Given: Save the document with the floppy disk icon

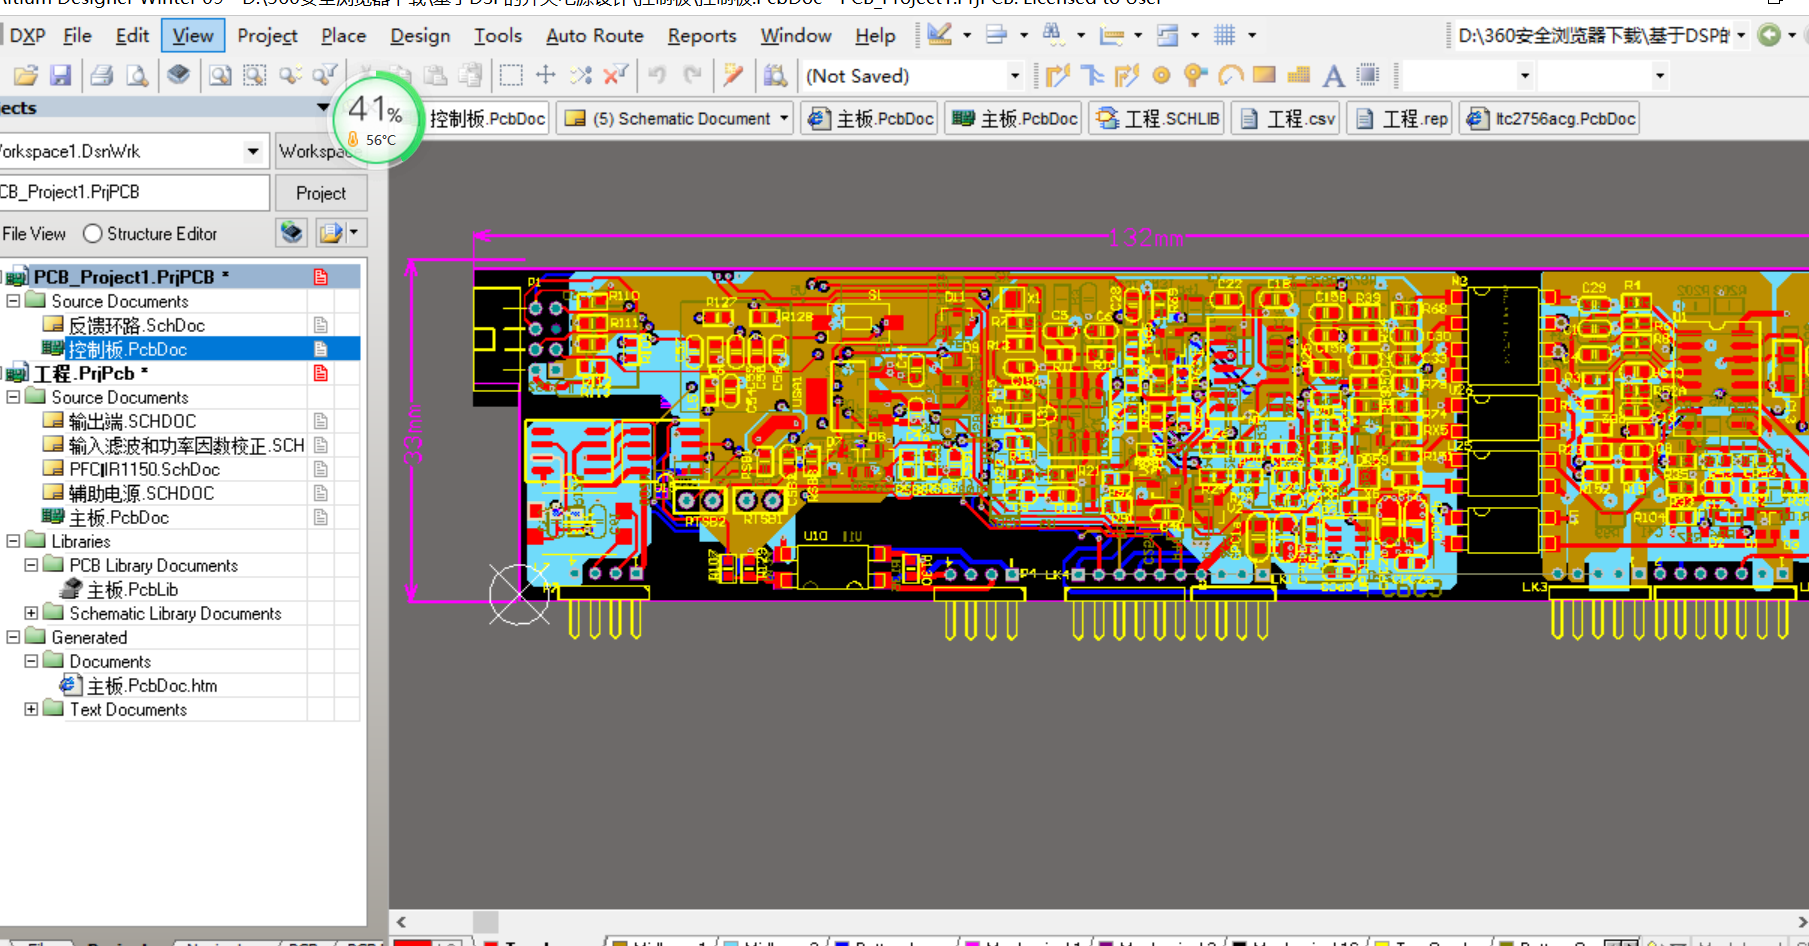Looking at the screenshot, I should click(60, 75).
